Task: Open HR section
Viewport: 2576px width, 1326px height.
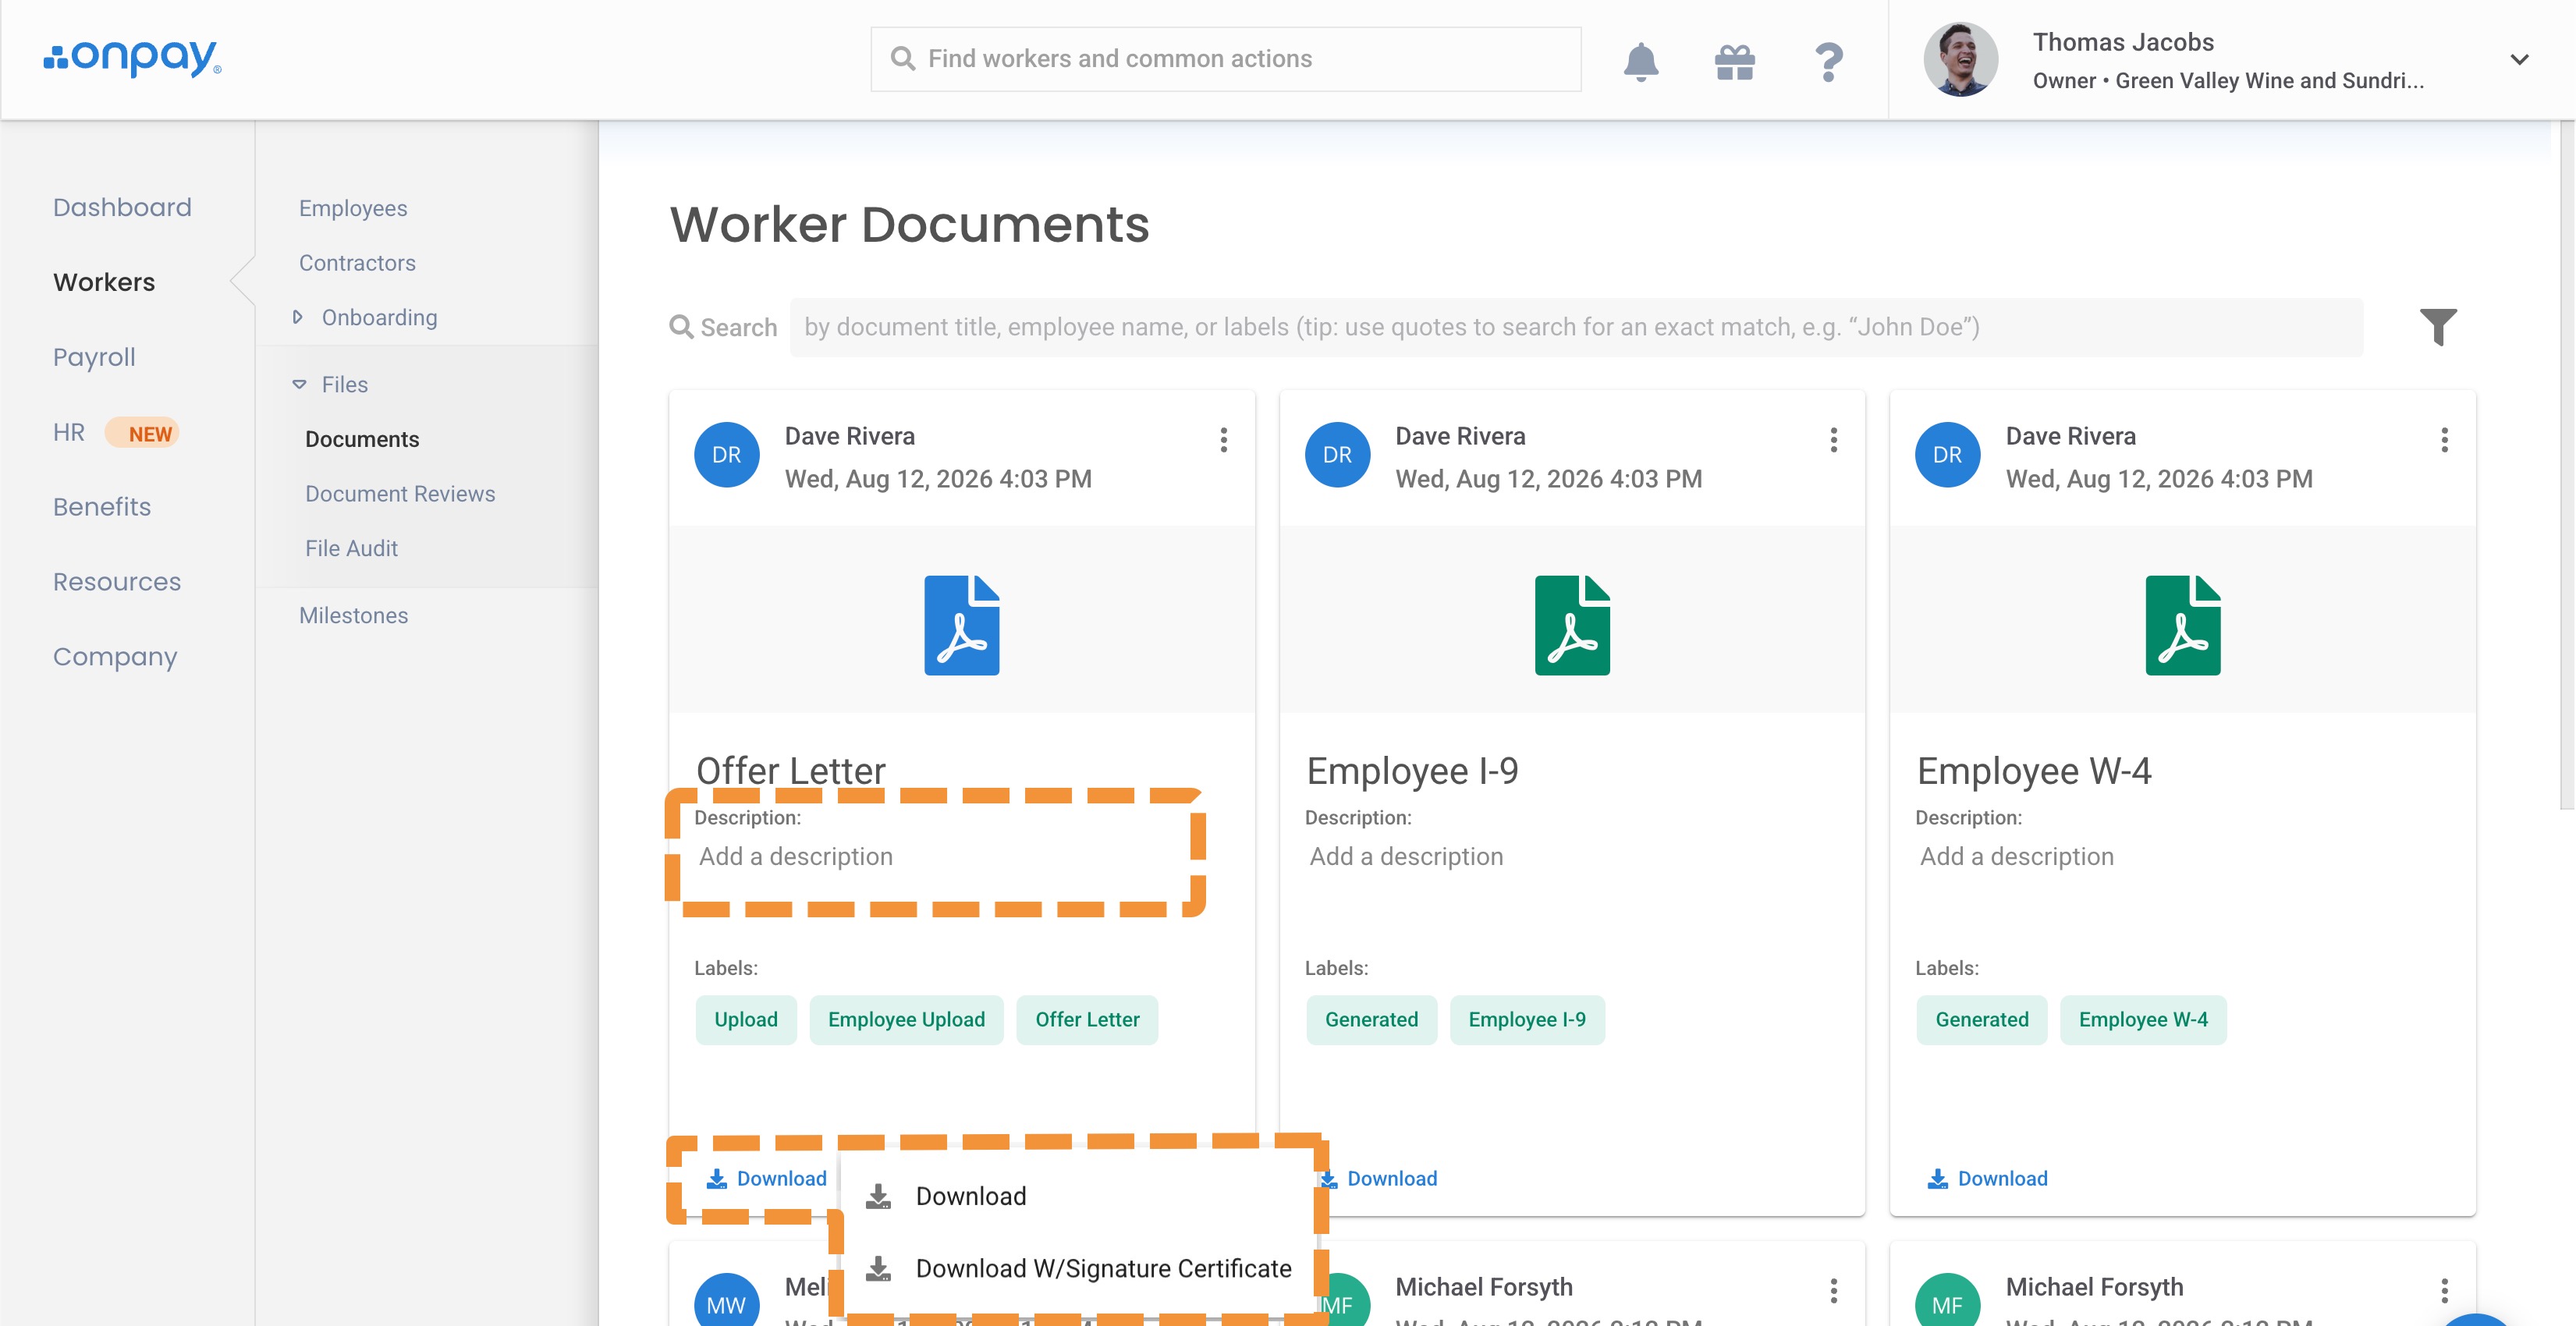Action: tap(69, 432)
